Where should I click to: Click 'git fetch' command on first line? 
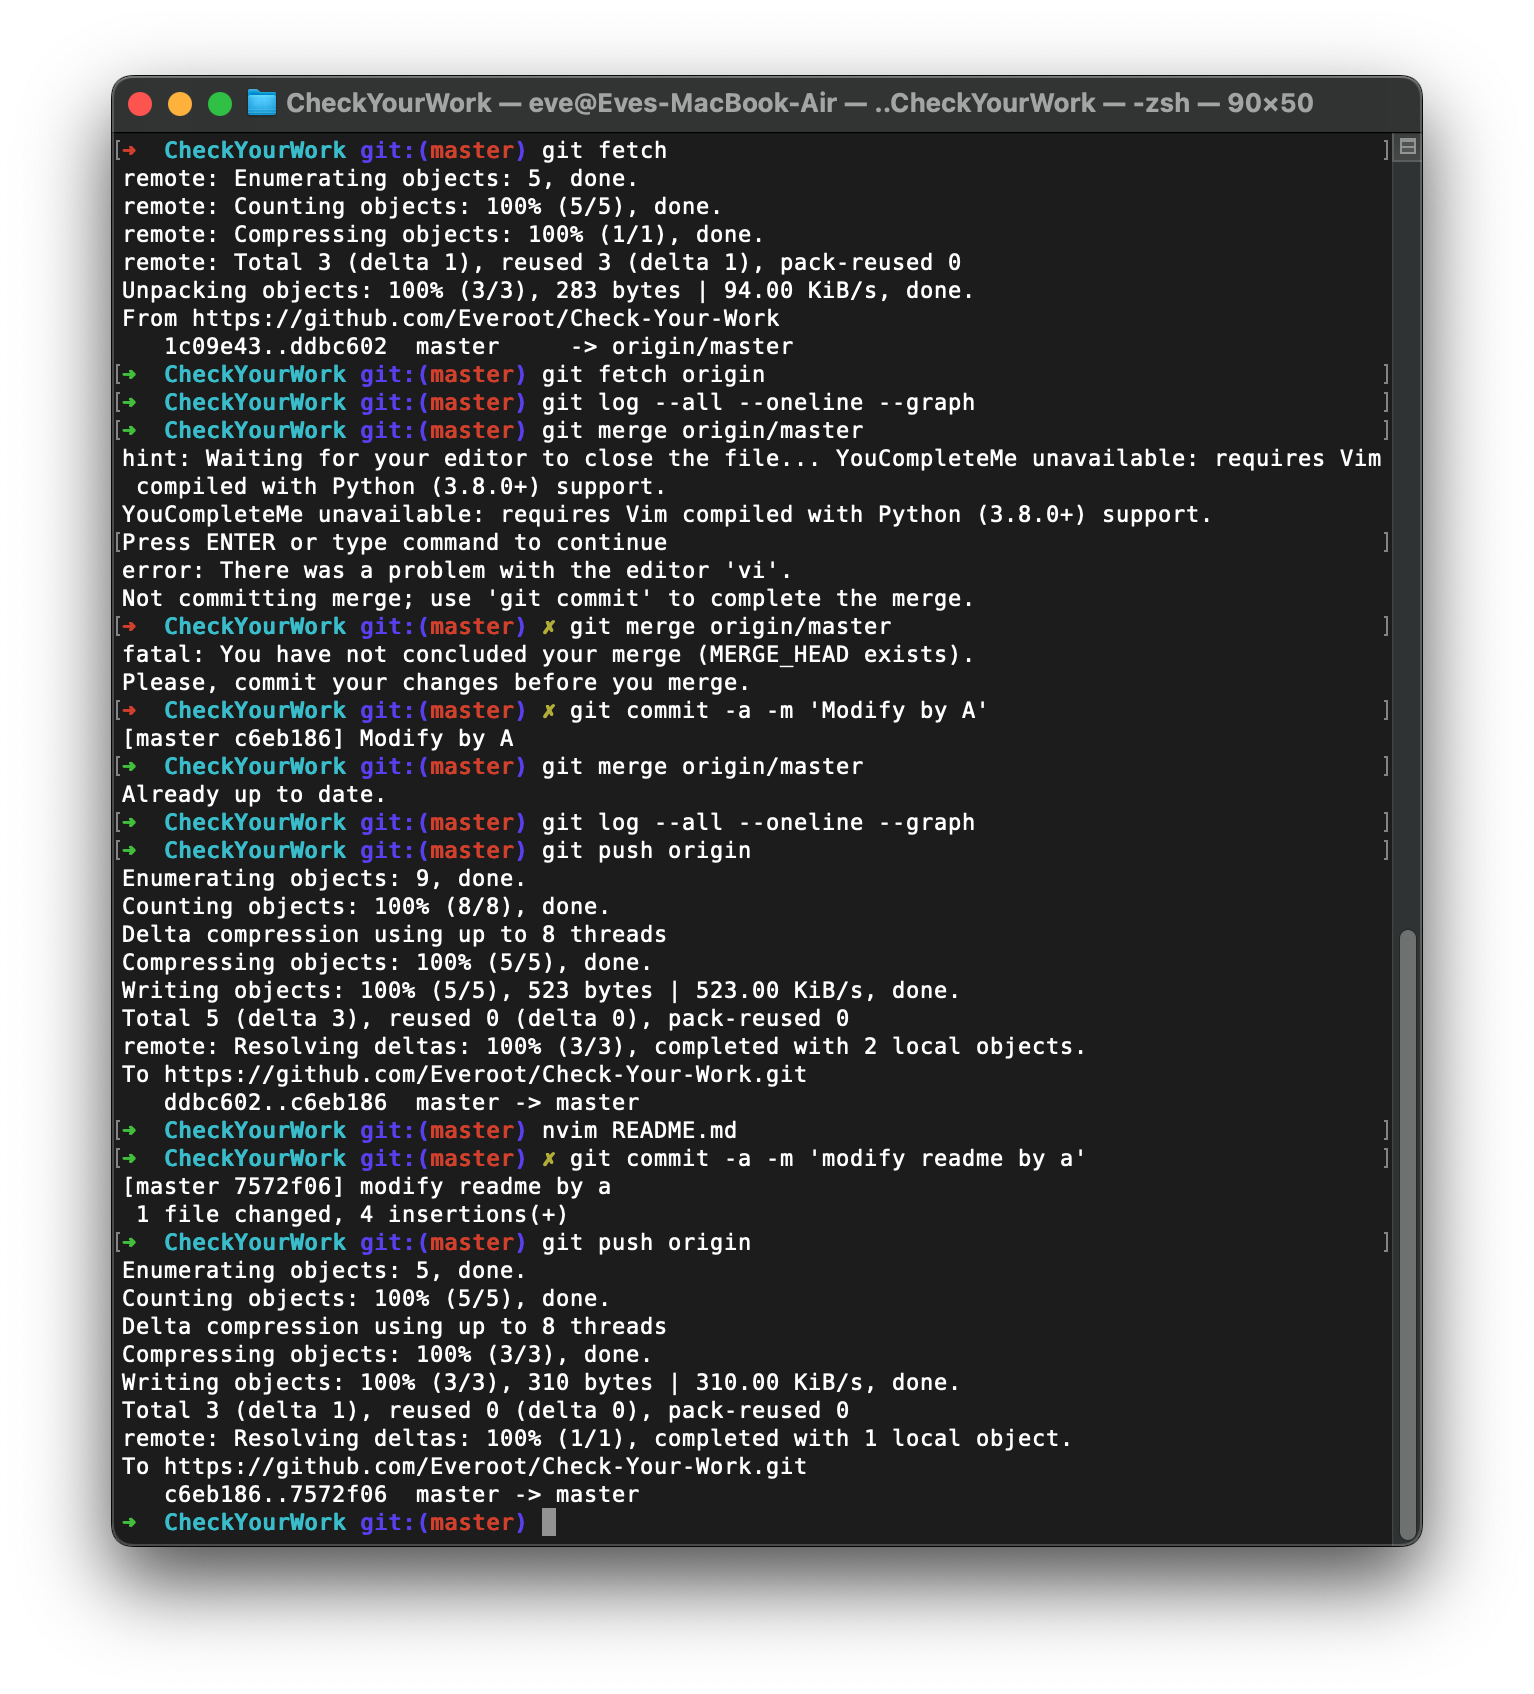[x=604, y=150]
